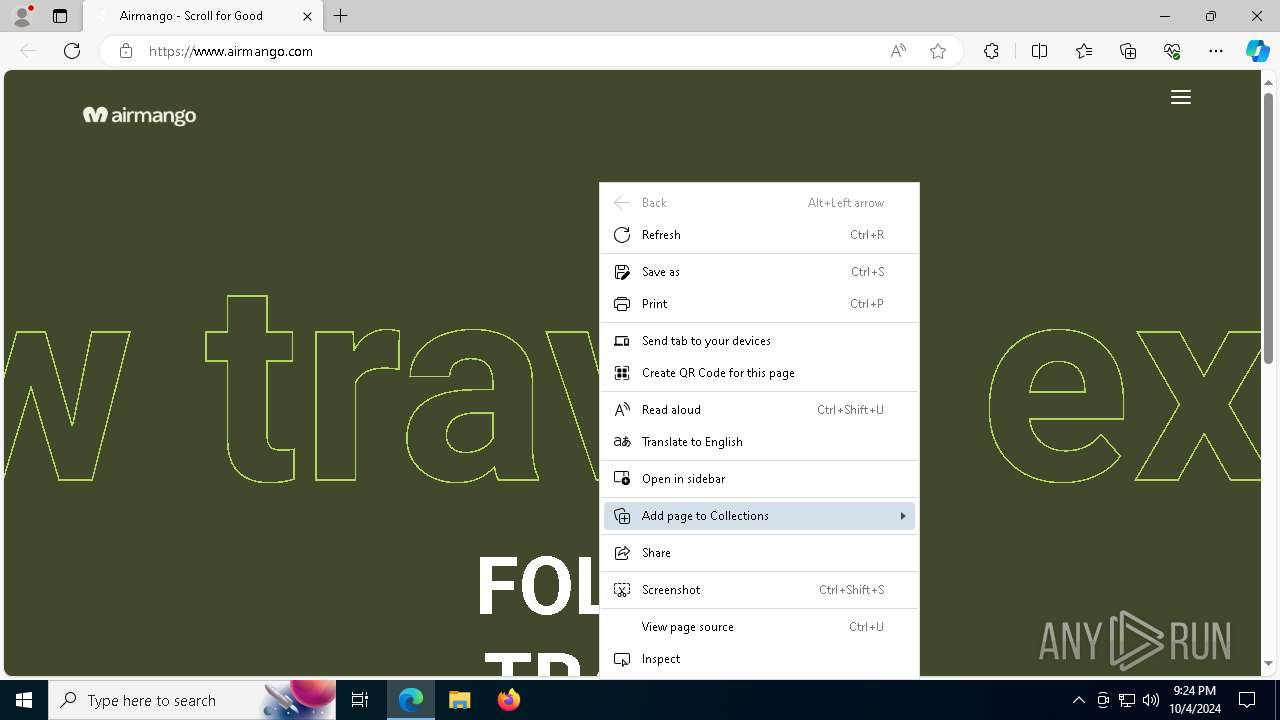The height and width of the screenshot is (720, 1280).
Task: Expand Add page to Collections submenu
Action: [x=759, y=516]
